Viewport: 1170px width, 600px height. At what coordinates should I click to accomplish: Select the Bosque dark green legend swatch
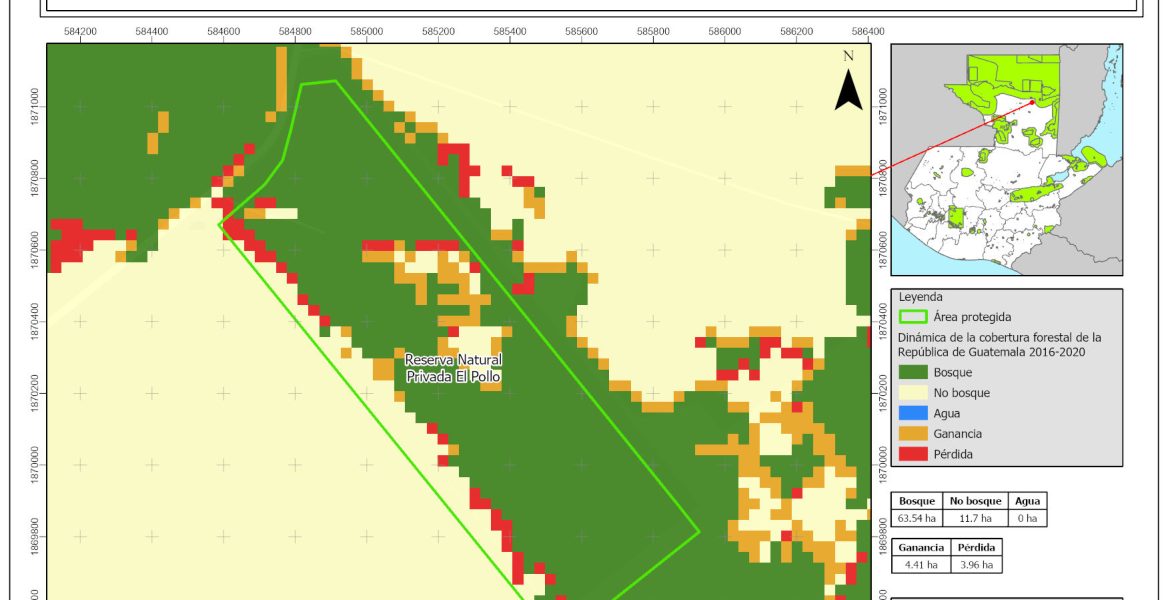(x=913, y=372)
